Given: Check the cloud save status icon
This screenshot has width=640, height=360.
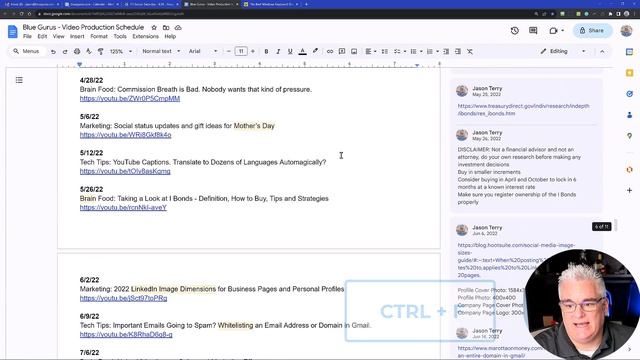Looking at the screenshot, I should tap(178, 28).
